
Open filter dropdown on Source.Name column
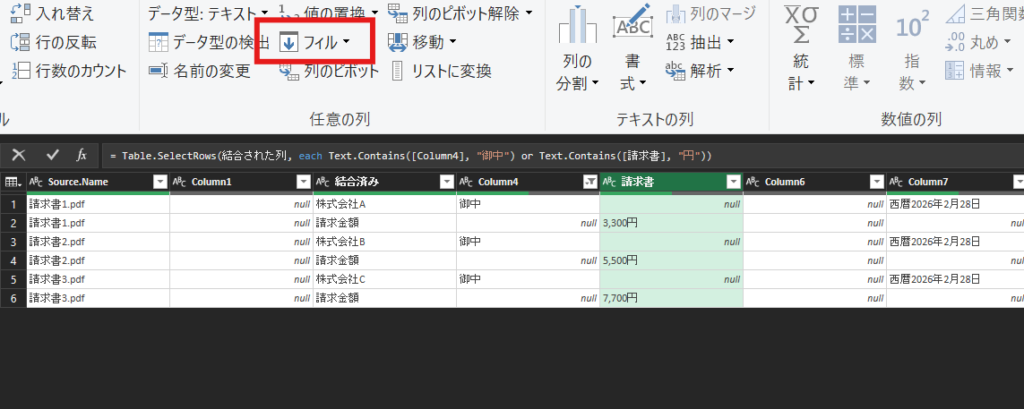(x=159, y=182)
